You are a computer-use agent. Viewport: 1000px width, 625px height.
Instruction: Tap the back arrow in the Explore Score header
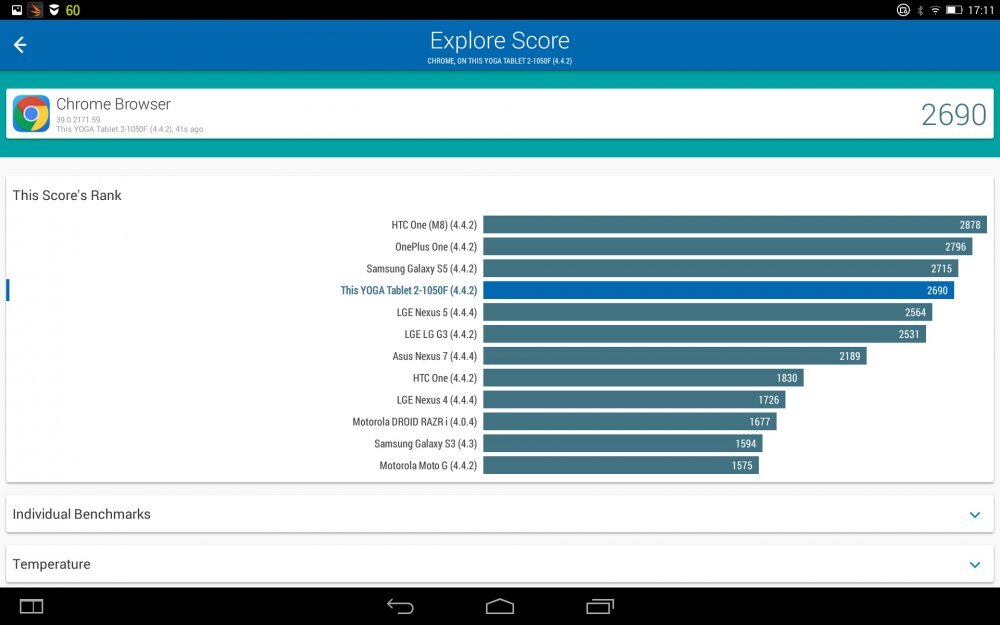[x=19, y=44]
